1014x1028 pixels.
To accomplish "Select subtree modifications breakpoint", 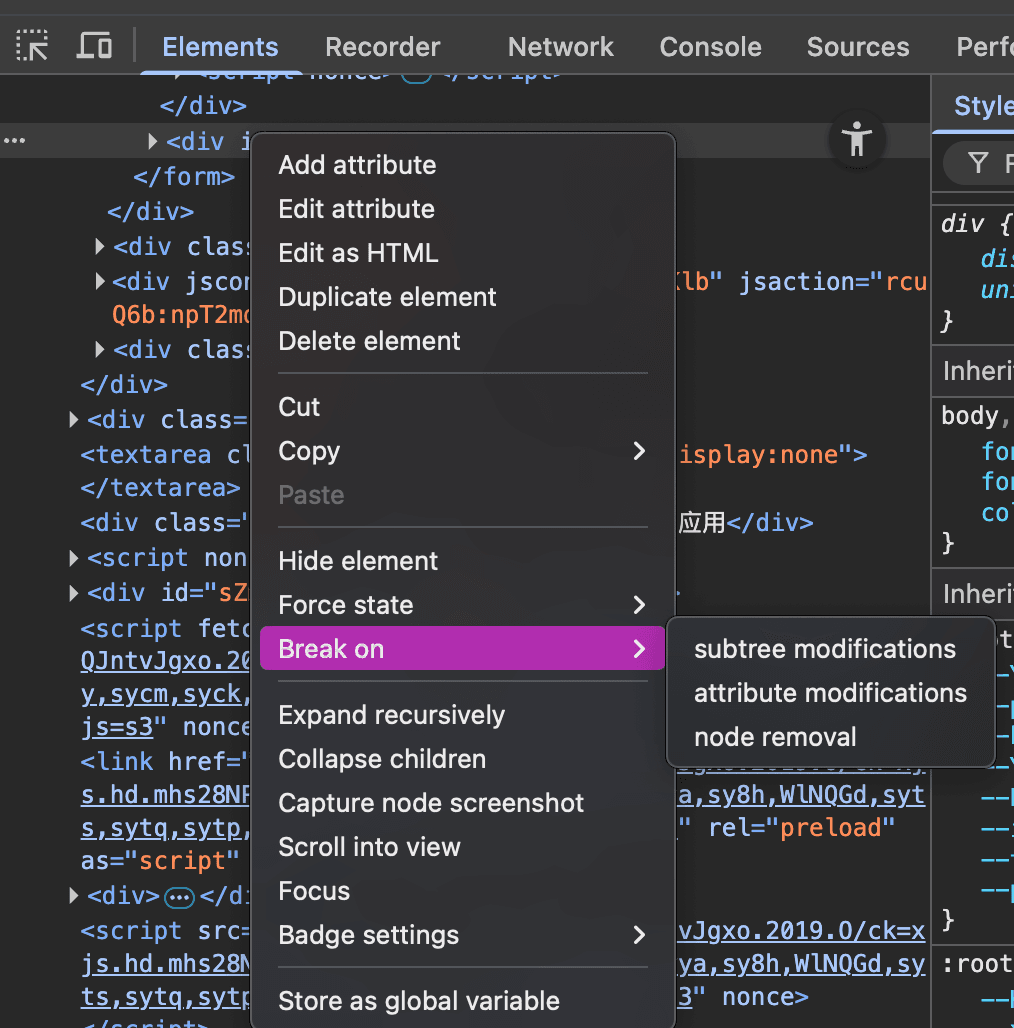I will (824, 649).
